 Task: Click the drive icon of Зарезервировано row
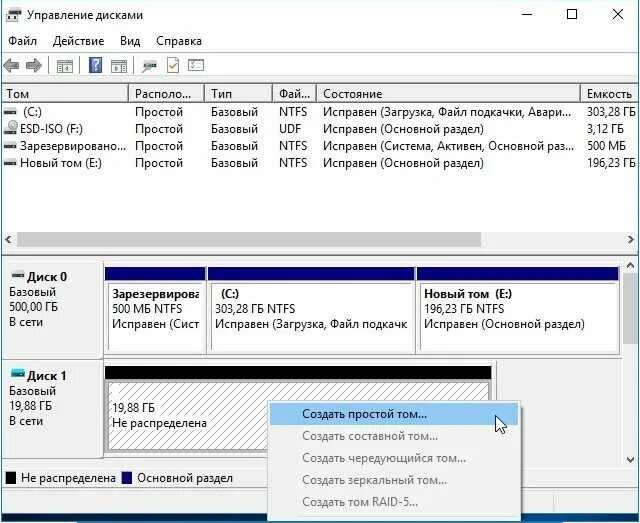tap(10, 146)
